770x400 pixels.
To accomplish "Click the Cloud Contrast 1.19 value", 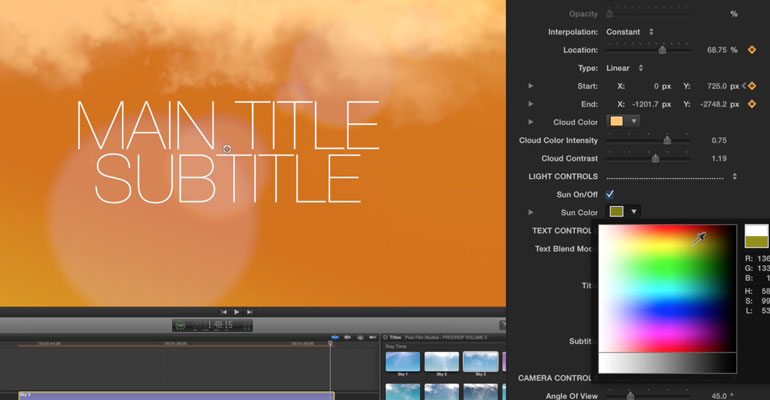I will coord(719,159).
